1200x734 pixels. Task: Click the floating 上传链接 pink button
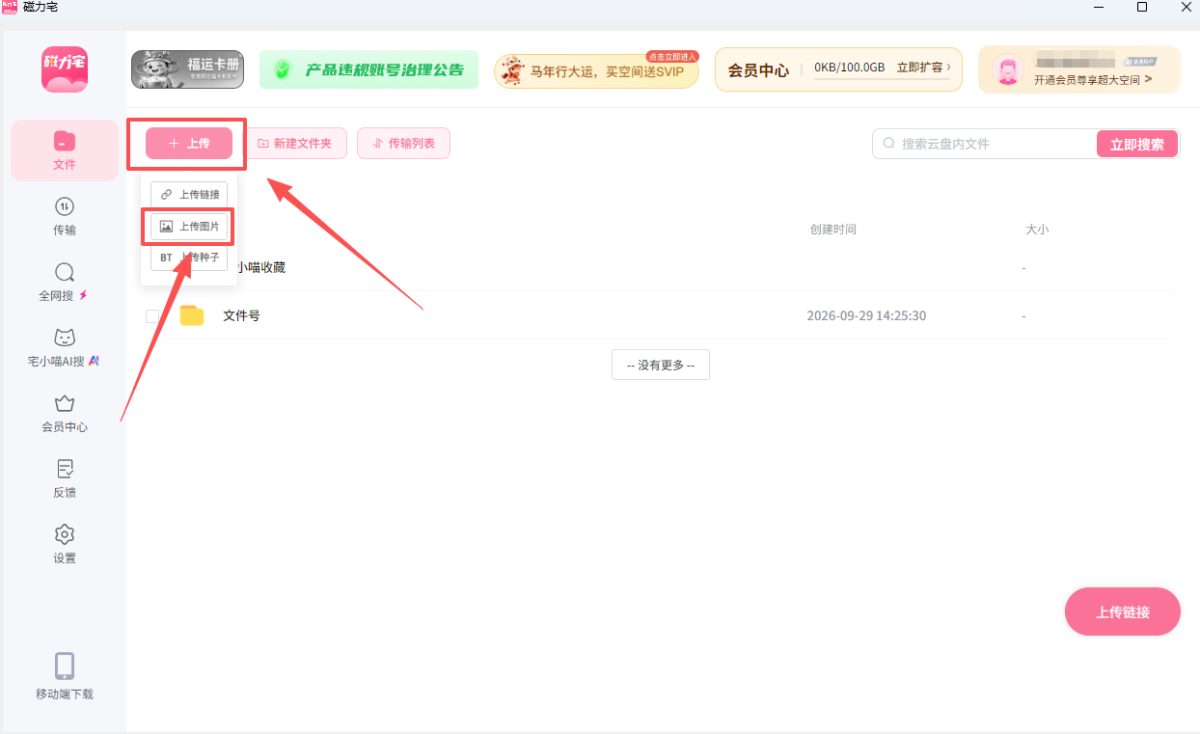pyautogui.click(x=1123, y=612)
